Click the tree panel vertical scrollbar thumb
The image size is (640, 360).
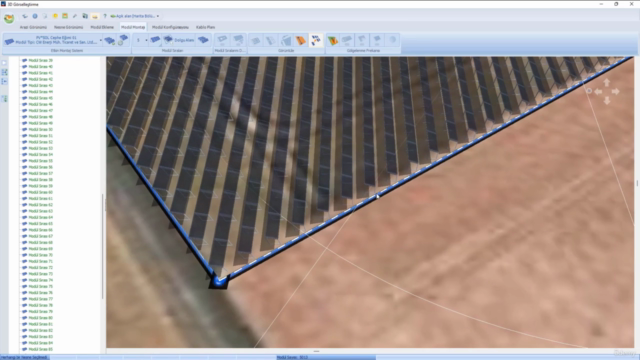(102, 246)
